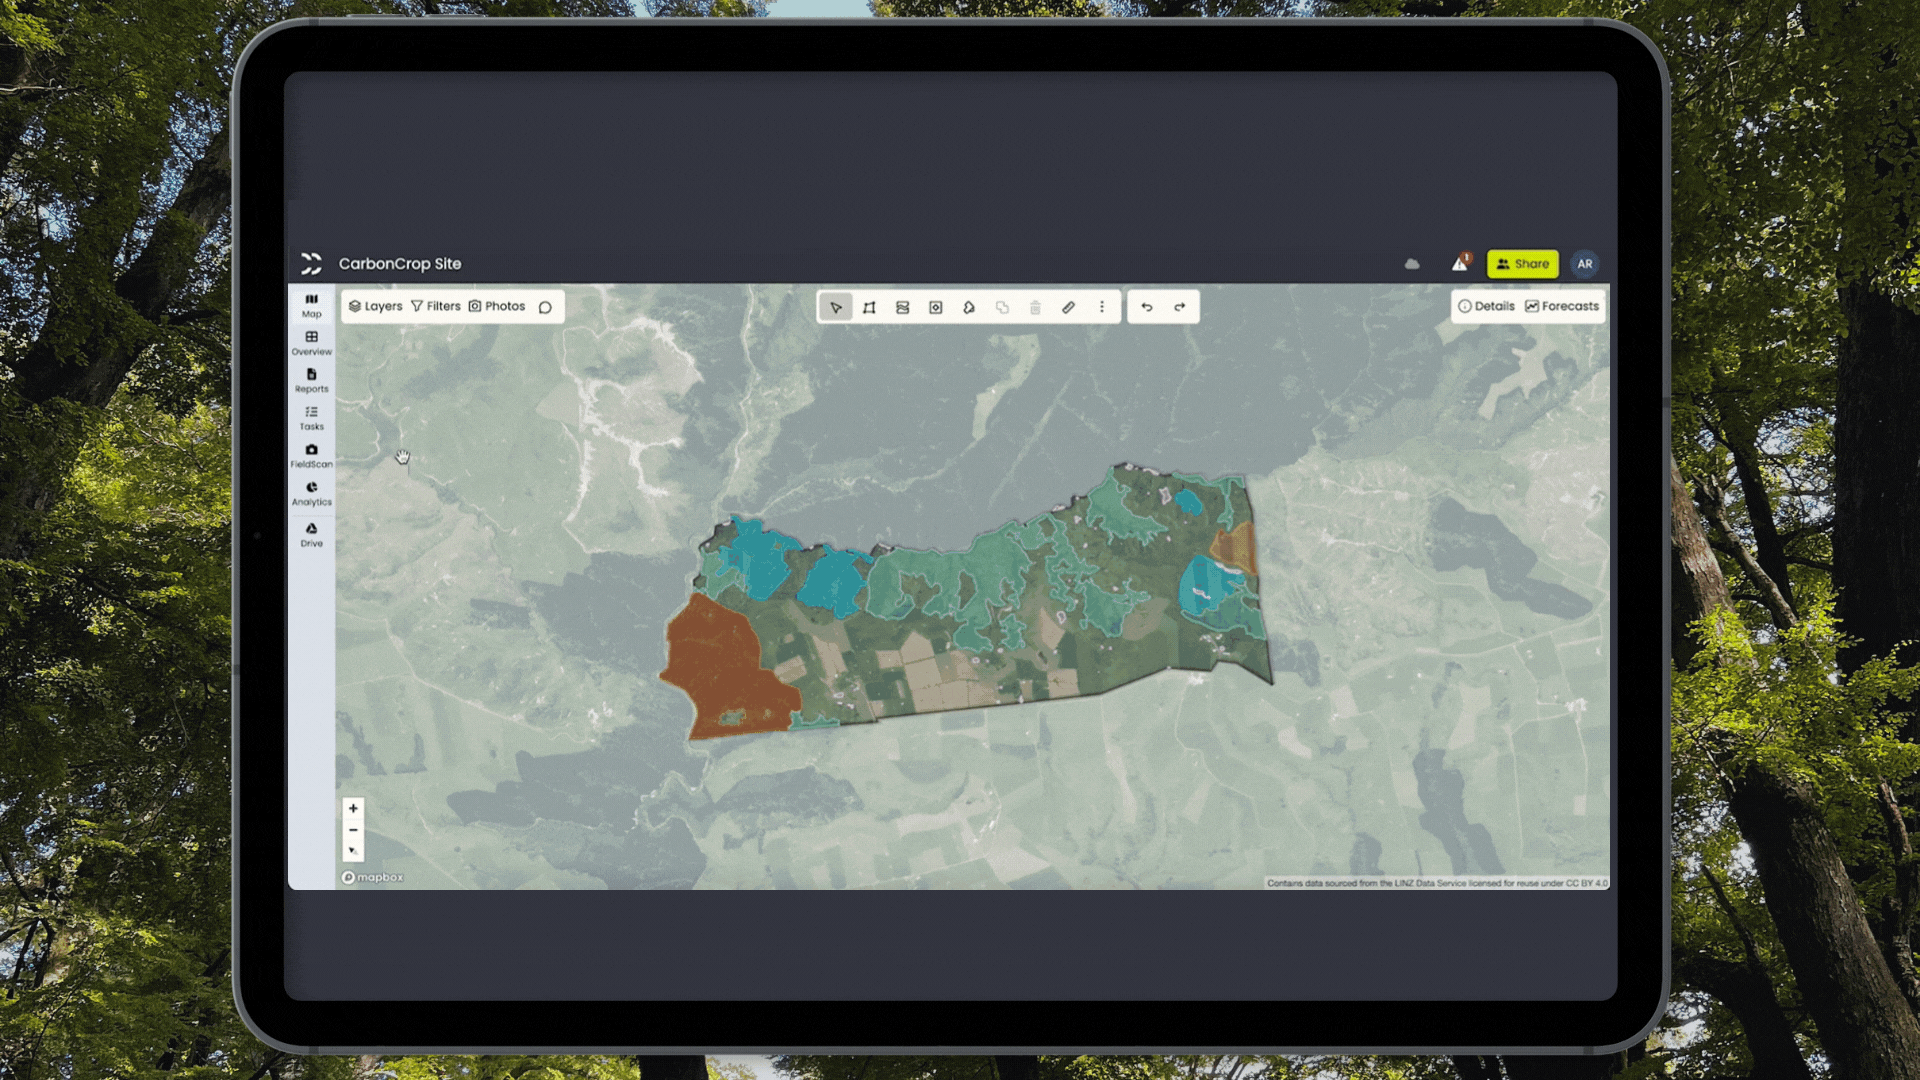Screen dimensions: 1920x1080
Task: Click the ruler measure tool
Action: coord(1068,307)
